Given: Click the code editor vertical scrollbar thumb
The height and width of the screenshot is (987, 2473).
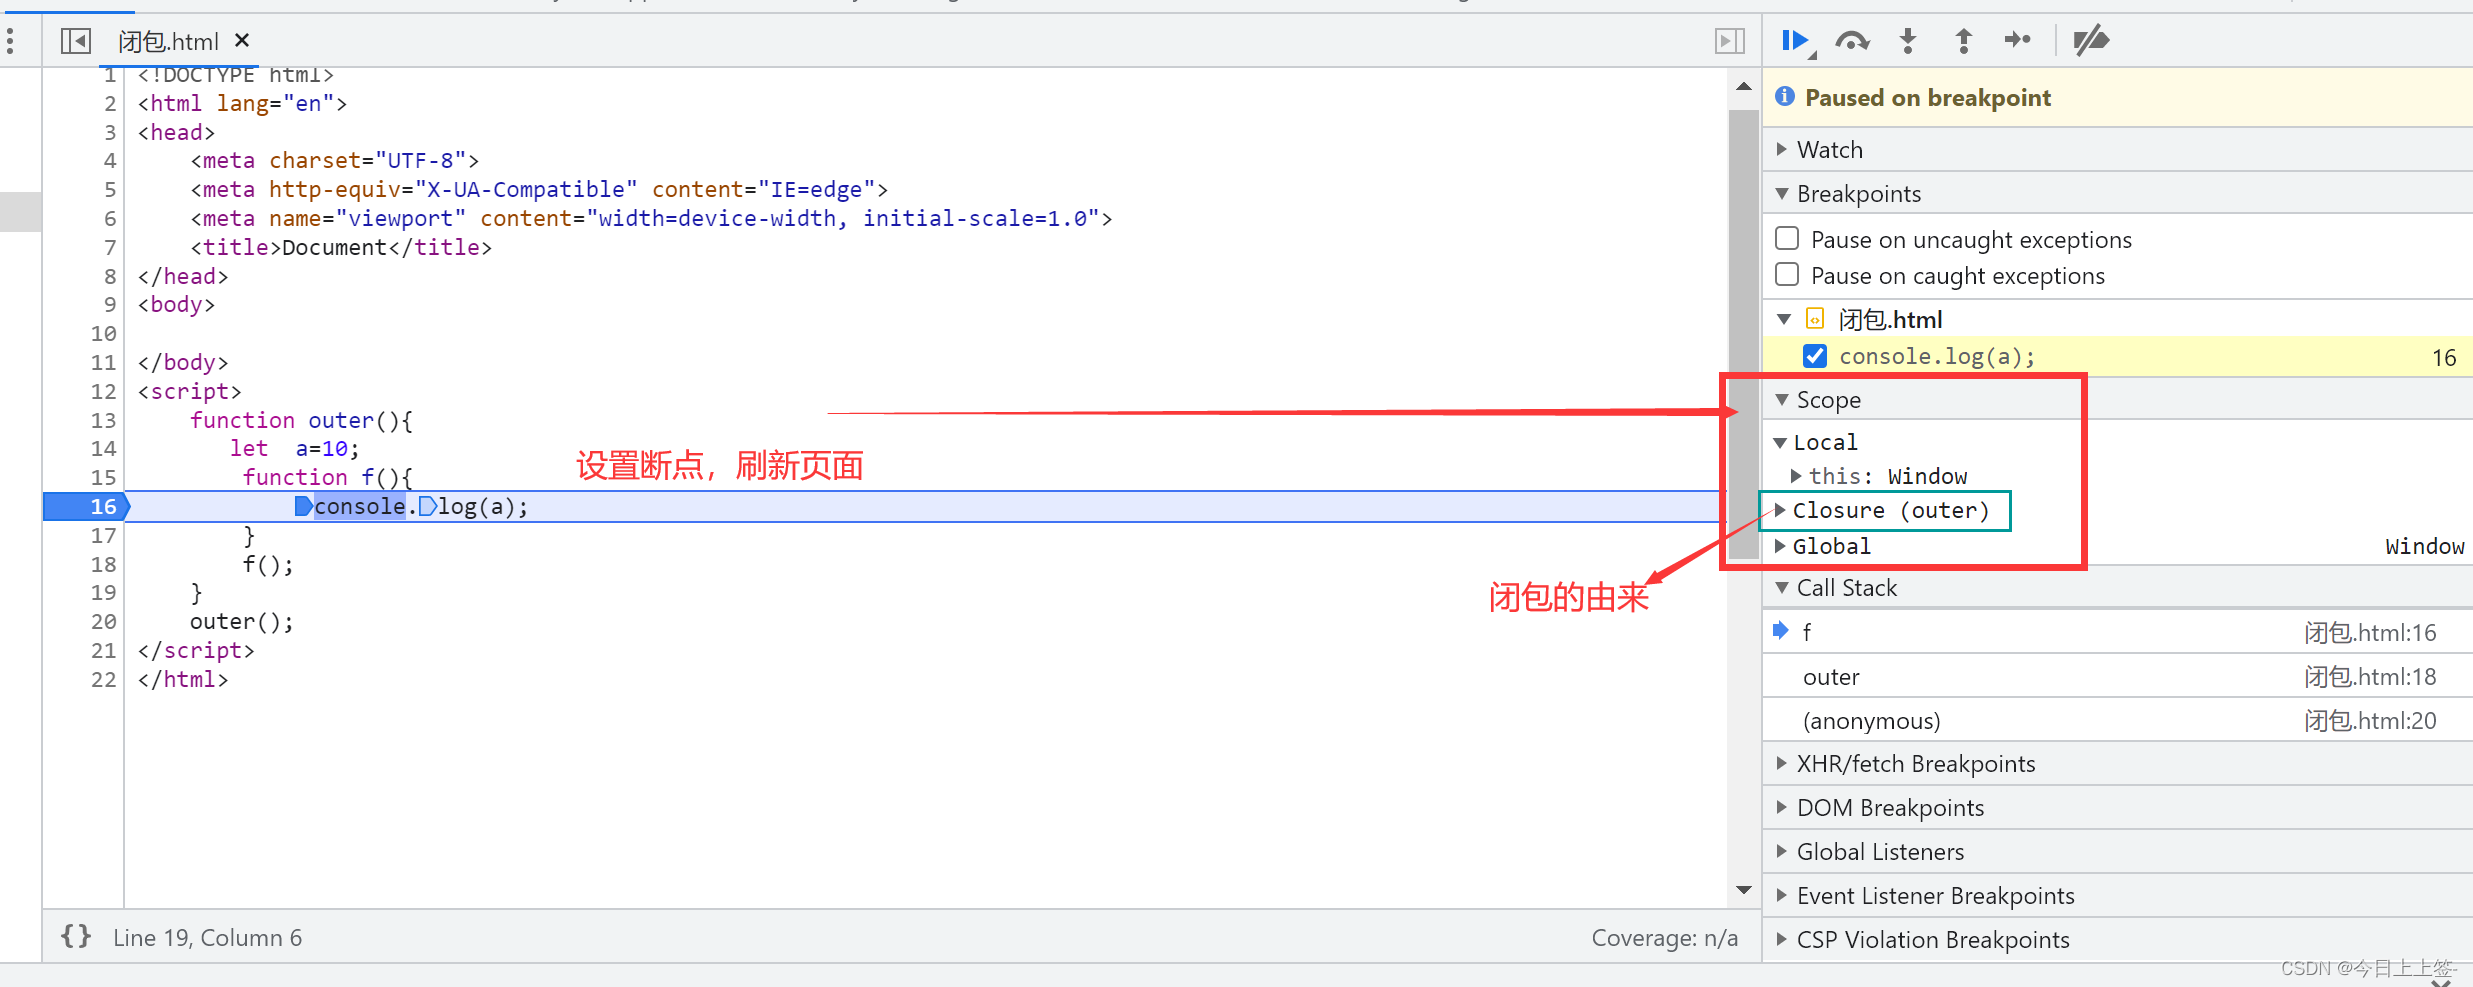Looking at the screenshot, I should tap(1744, 334).
